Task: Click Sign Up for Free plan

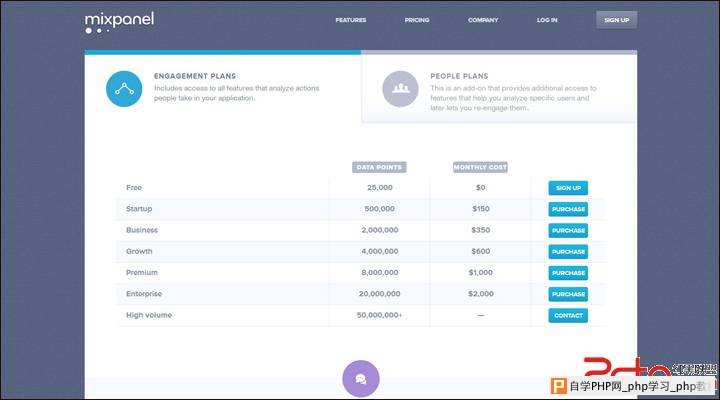Action: point(568,188)
